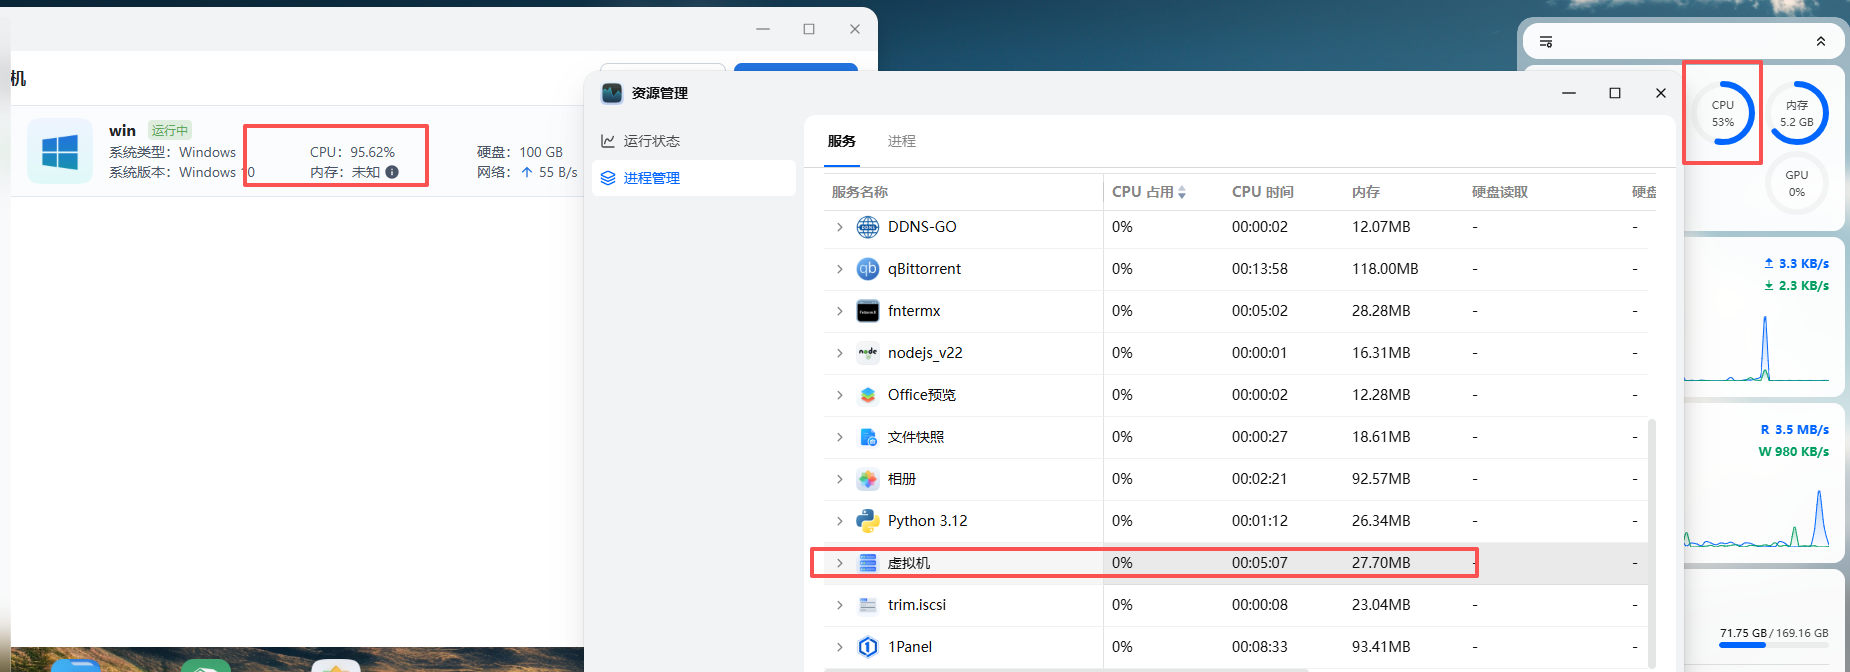
Task: Switch to the 进程 tab
Action: coord(902,141)
